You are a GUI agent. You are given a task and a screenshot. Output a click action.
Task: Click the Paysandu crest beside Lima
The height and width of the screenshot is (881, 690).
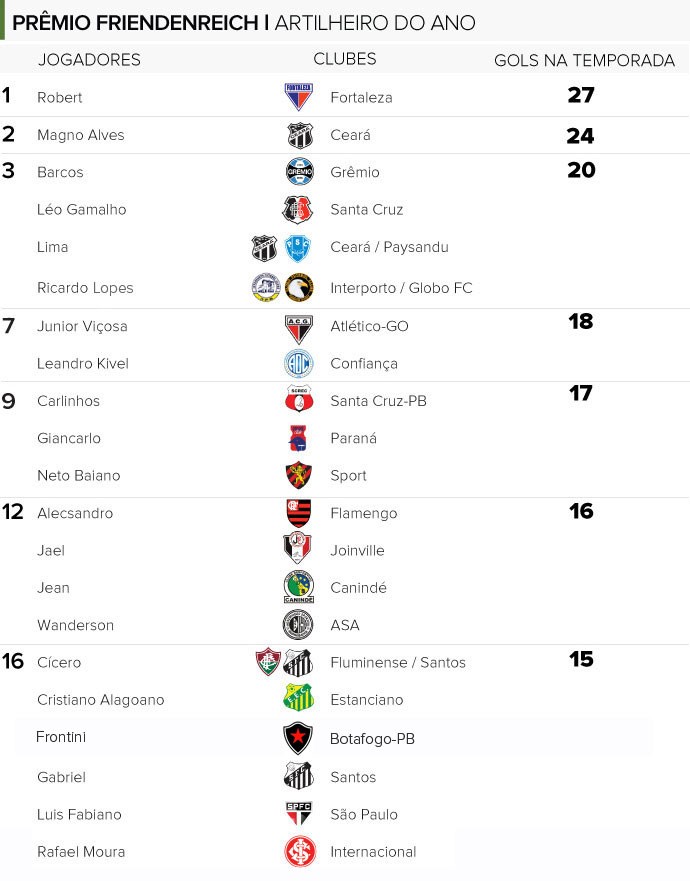click(x=298, y=248)
